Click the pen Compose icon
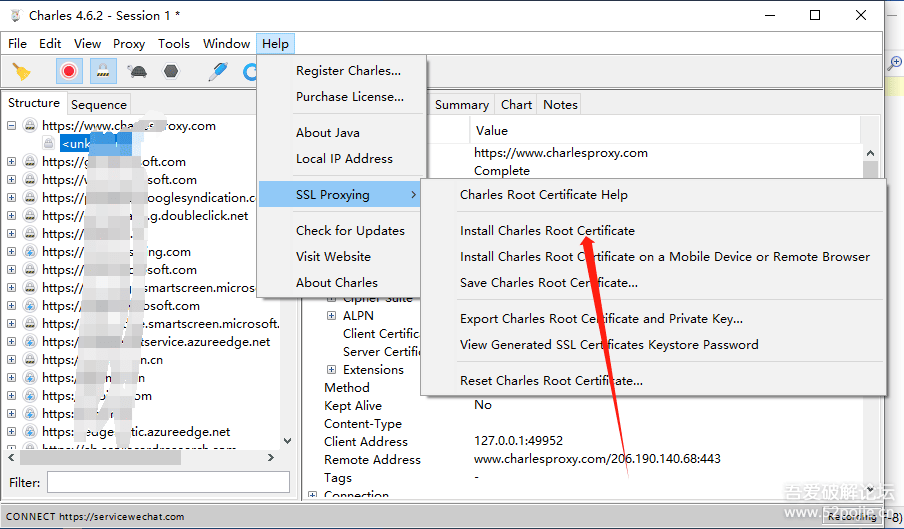Image resolution: width=904 pixels, height=529 pixels. (218, 71)
